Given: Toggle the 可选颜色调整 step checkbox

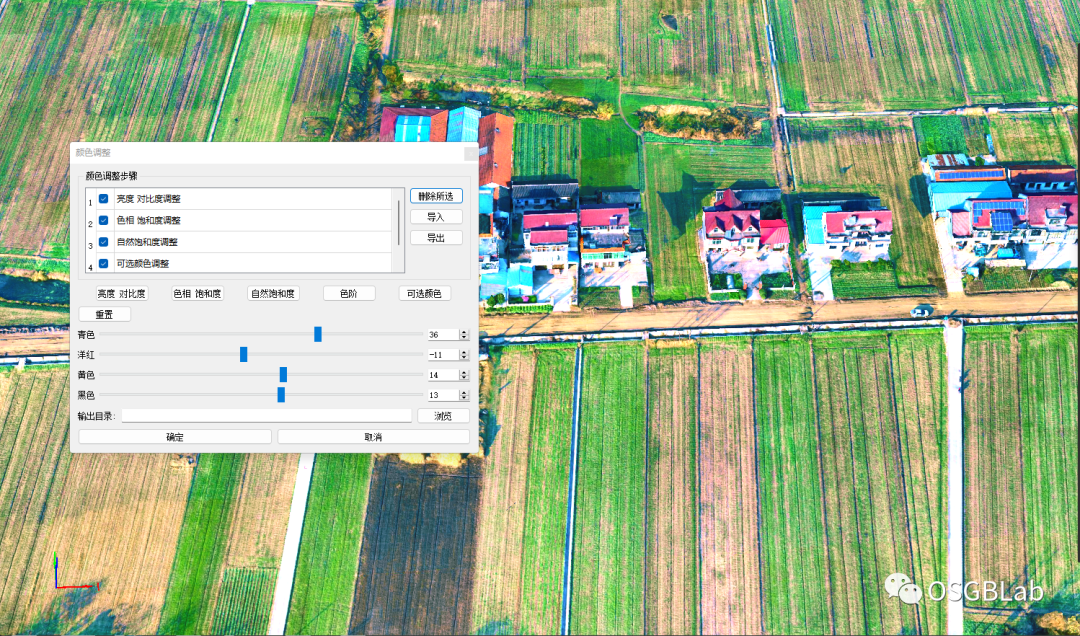Looking at the screenshot, I should click(x=103, y=263).
